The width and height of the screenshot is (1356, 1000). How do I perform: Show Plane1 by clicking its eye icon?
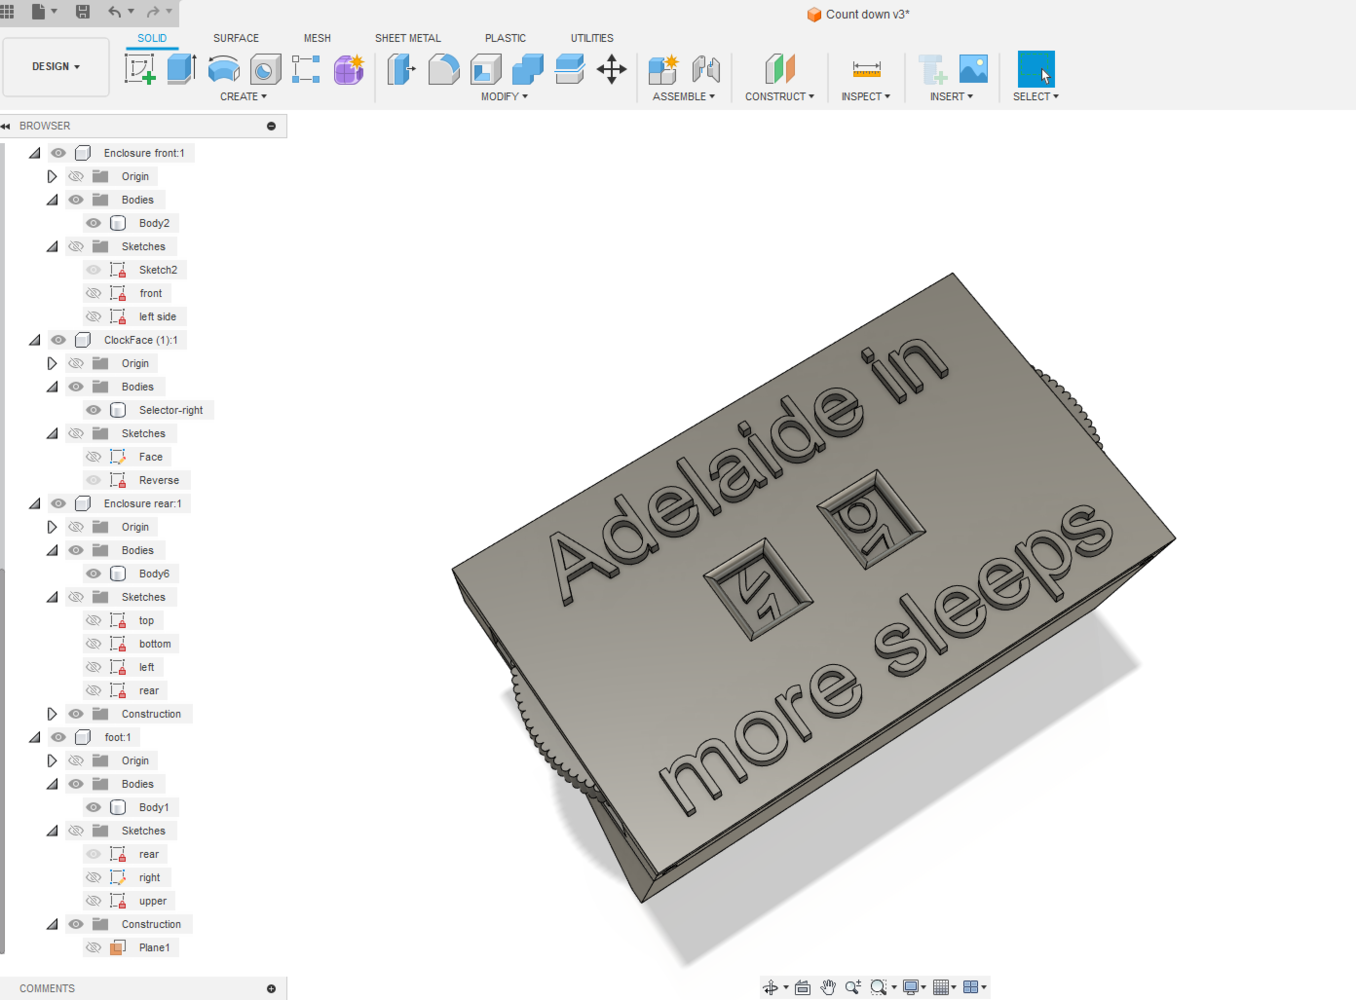[x=94, y=948]
